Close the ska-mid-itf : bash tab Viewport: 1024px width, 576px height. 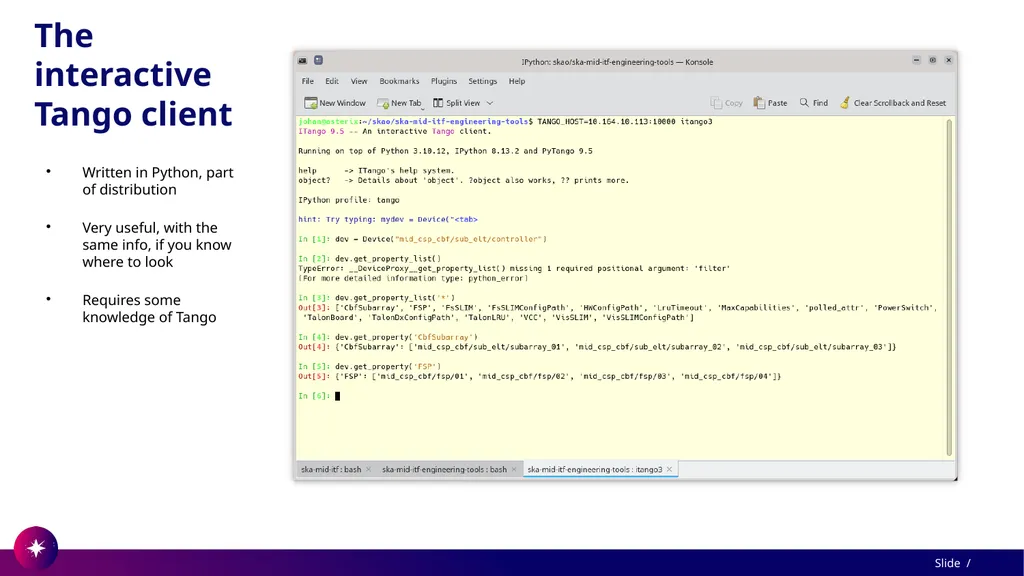tap(368, 470)
